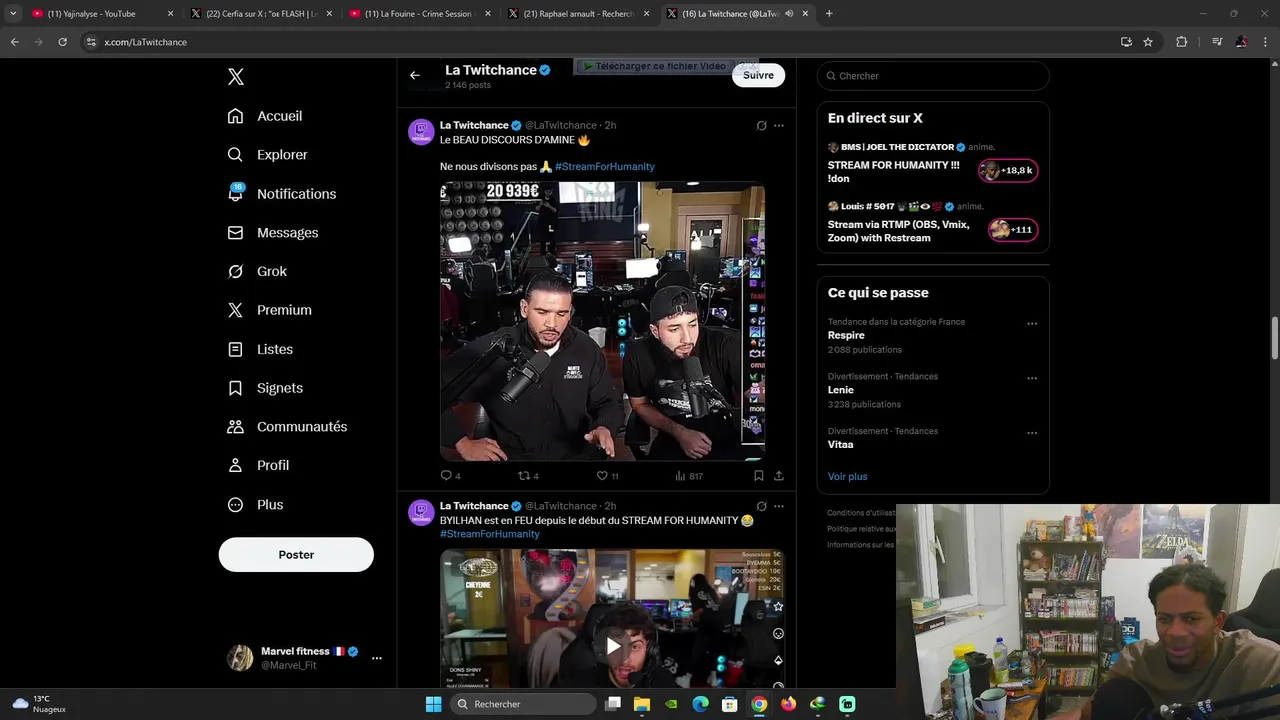
Task: Open Profil page
Action: point(258,466)
